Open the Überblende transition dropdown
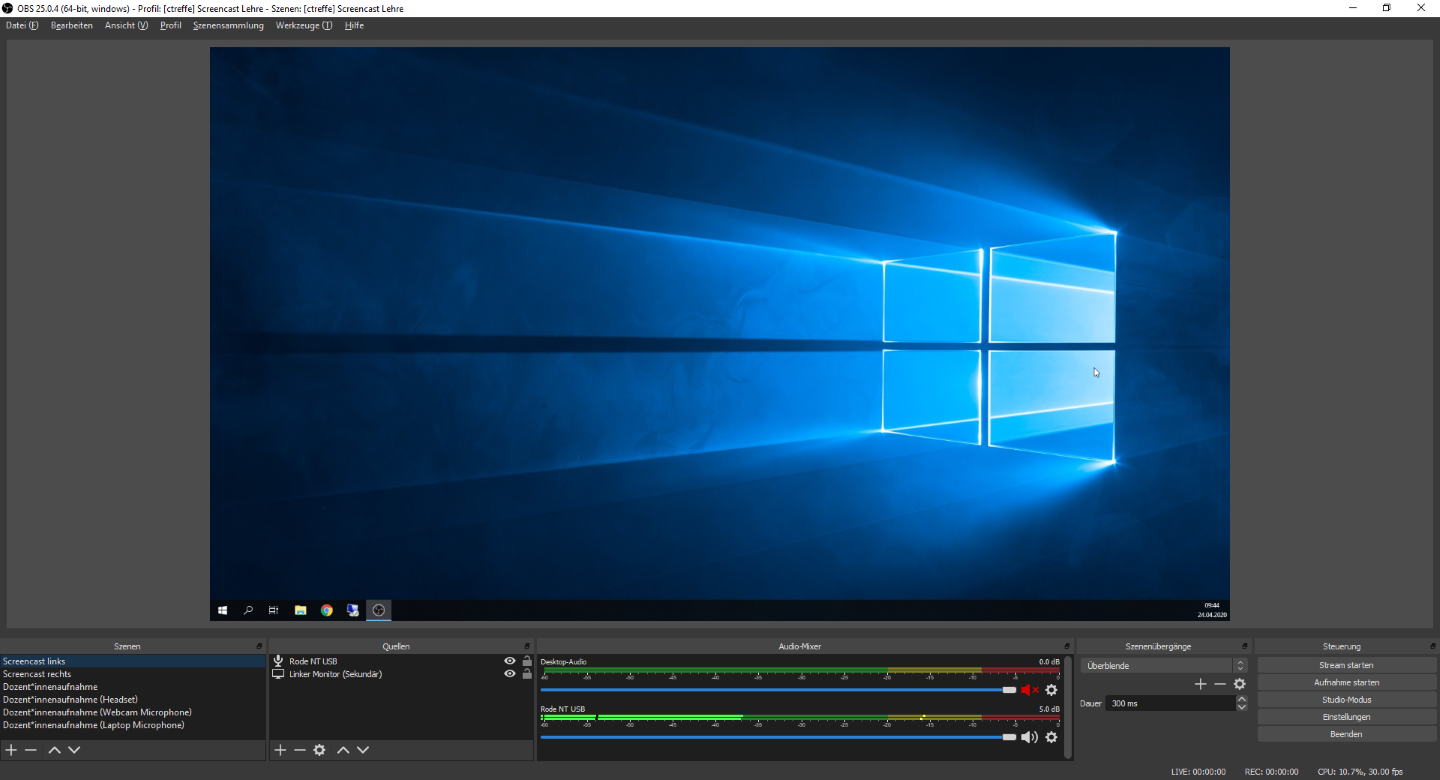Viewport: 1440px width, 780px height. coord(1164,665)
